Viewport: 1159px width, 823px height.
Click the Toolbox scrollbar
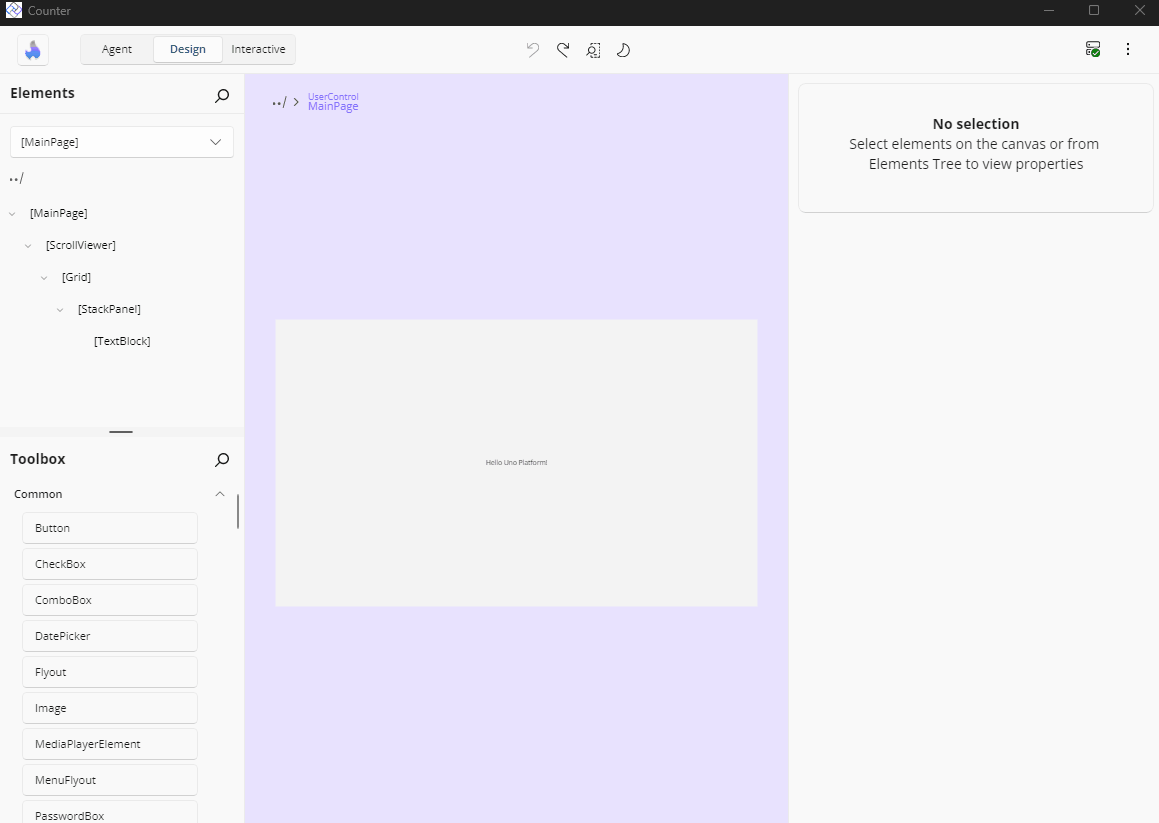tap(237, 511)
